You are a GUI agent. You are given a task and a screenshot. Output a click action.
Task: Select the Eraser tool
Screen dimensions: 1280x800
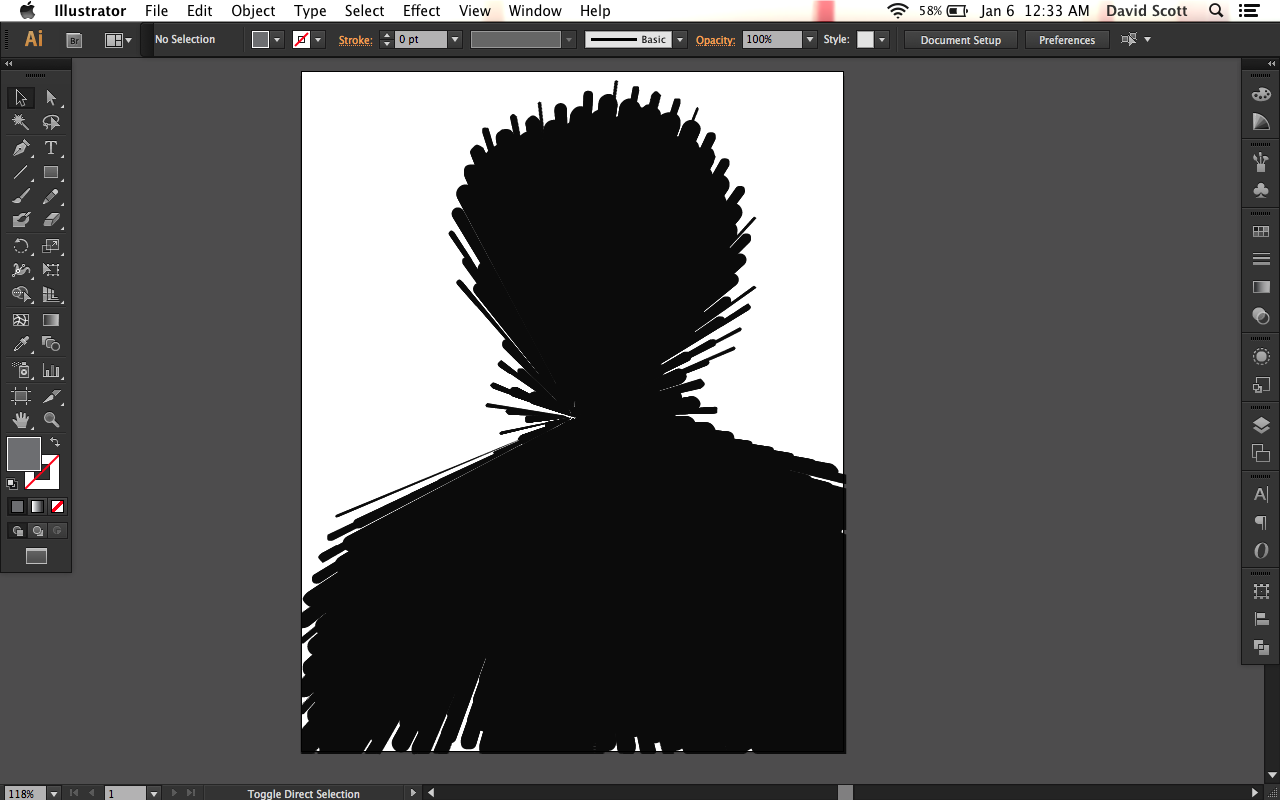(51, 221)
